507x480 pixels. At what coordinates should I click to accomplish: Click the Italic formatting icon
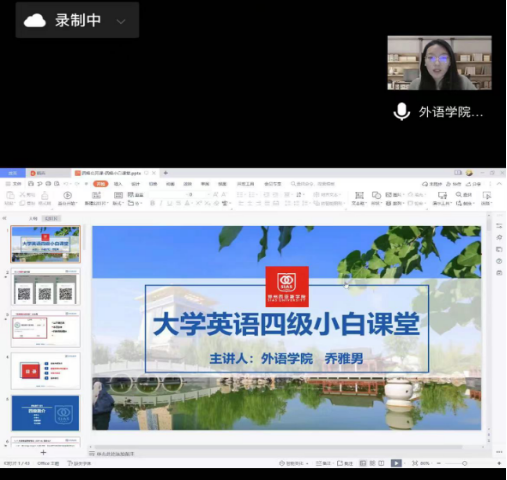coord(161,203)
